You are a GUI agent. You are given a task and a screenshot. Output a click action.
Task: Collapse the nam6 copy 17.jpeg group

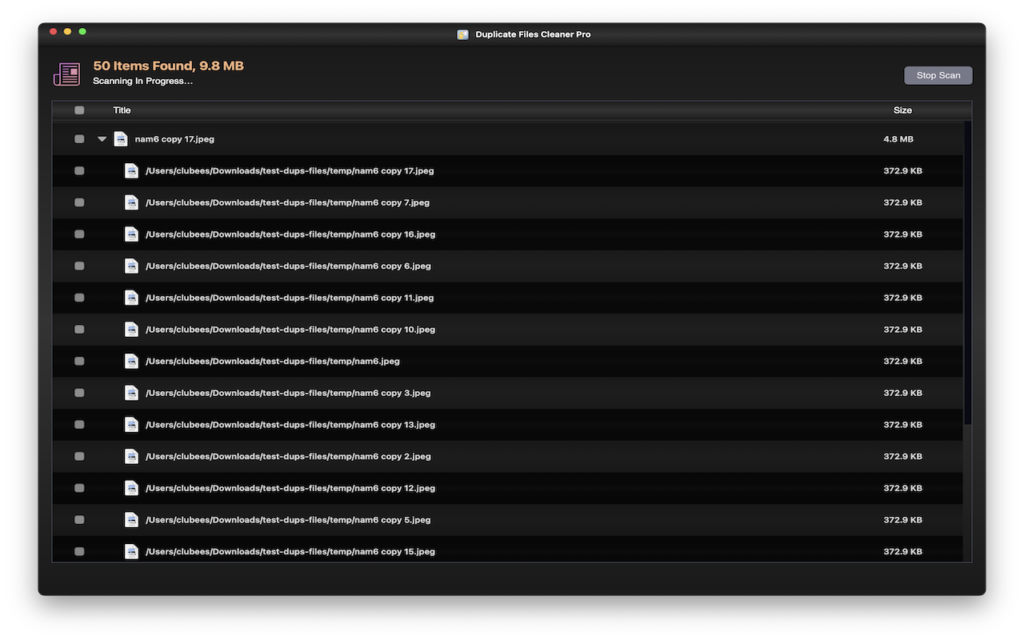pyautogui.click(x=102, y=139)
